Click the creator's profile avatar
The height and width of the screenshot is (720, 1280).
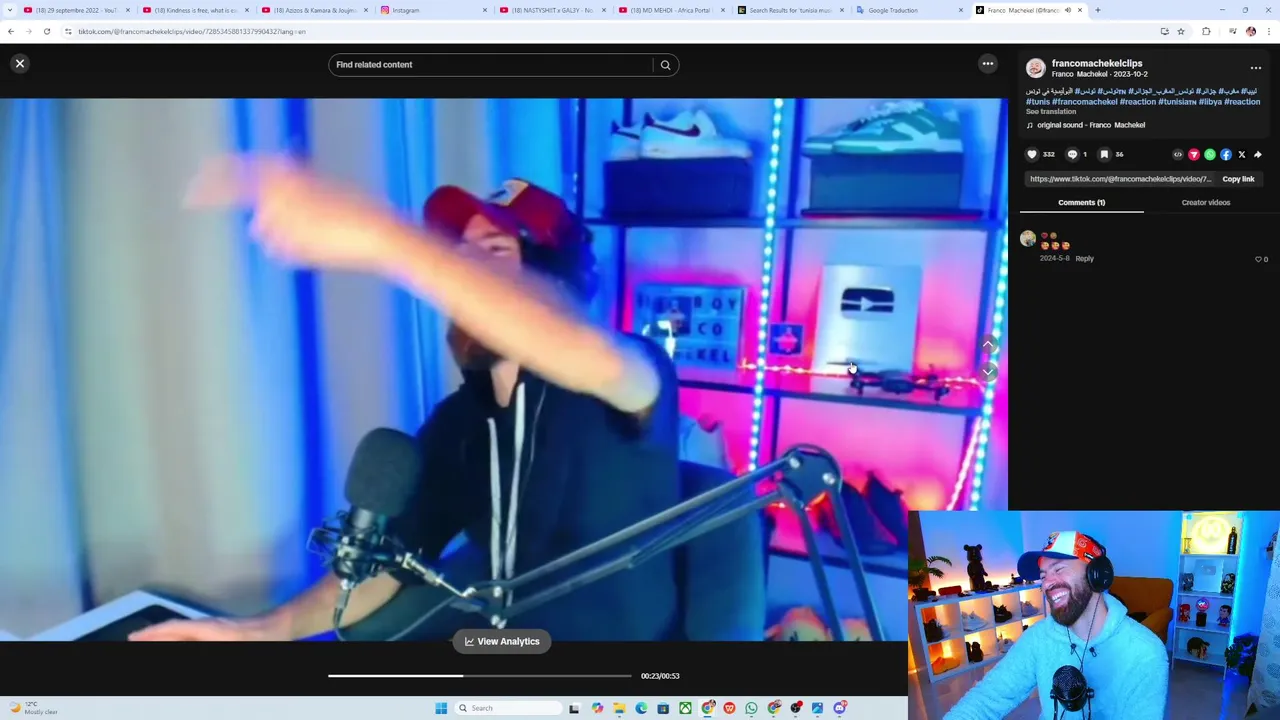pos(1036,68)
